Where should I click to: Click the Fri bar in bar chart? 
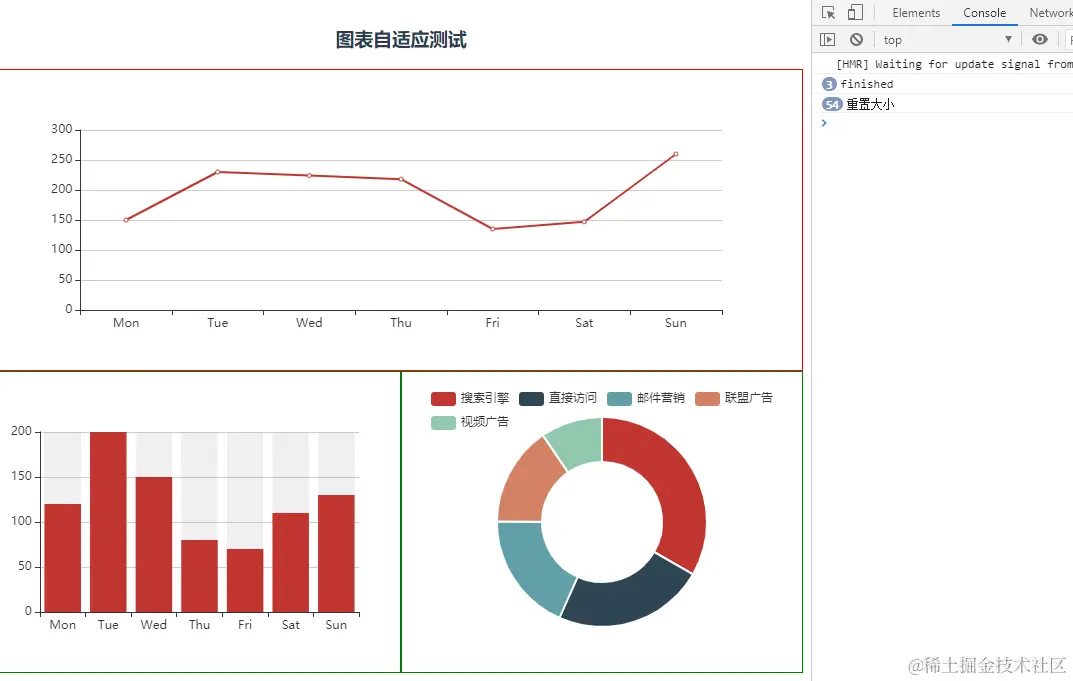(245, 580)
